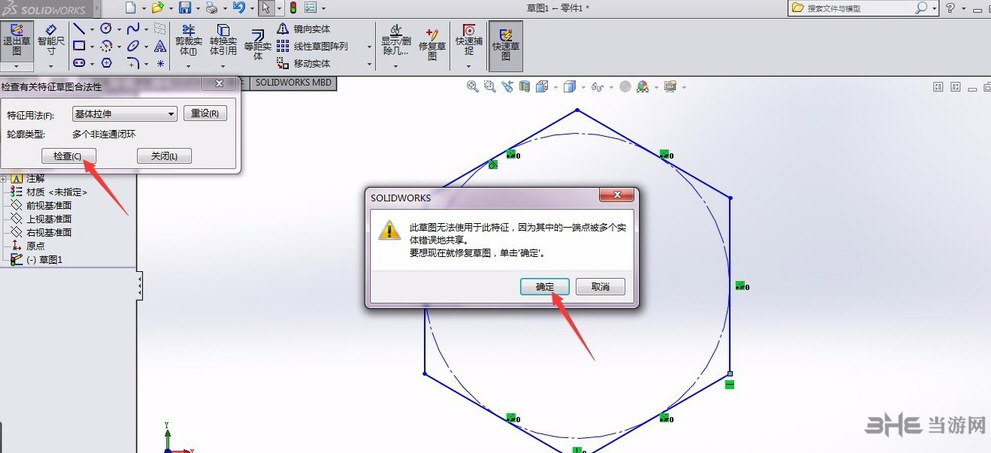Click the New document icon
Image resolution: width=991 pixels, height=453 pixels.
pos(130,8)
